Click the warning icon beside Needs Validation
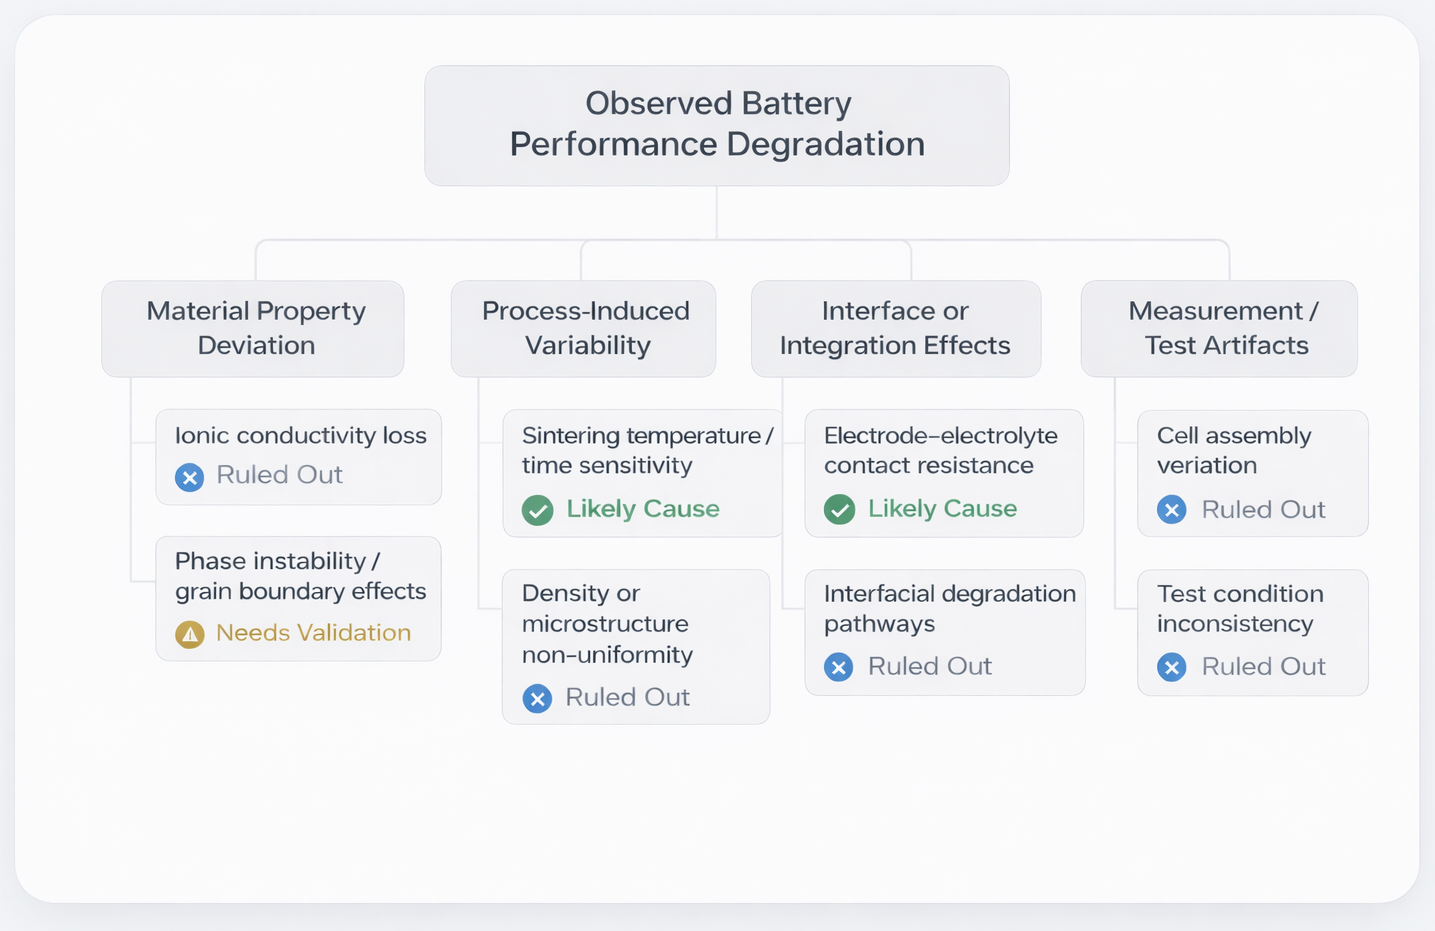The image size is (1435, 931). click(x=190, y=634)
